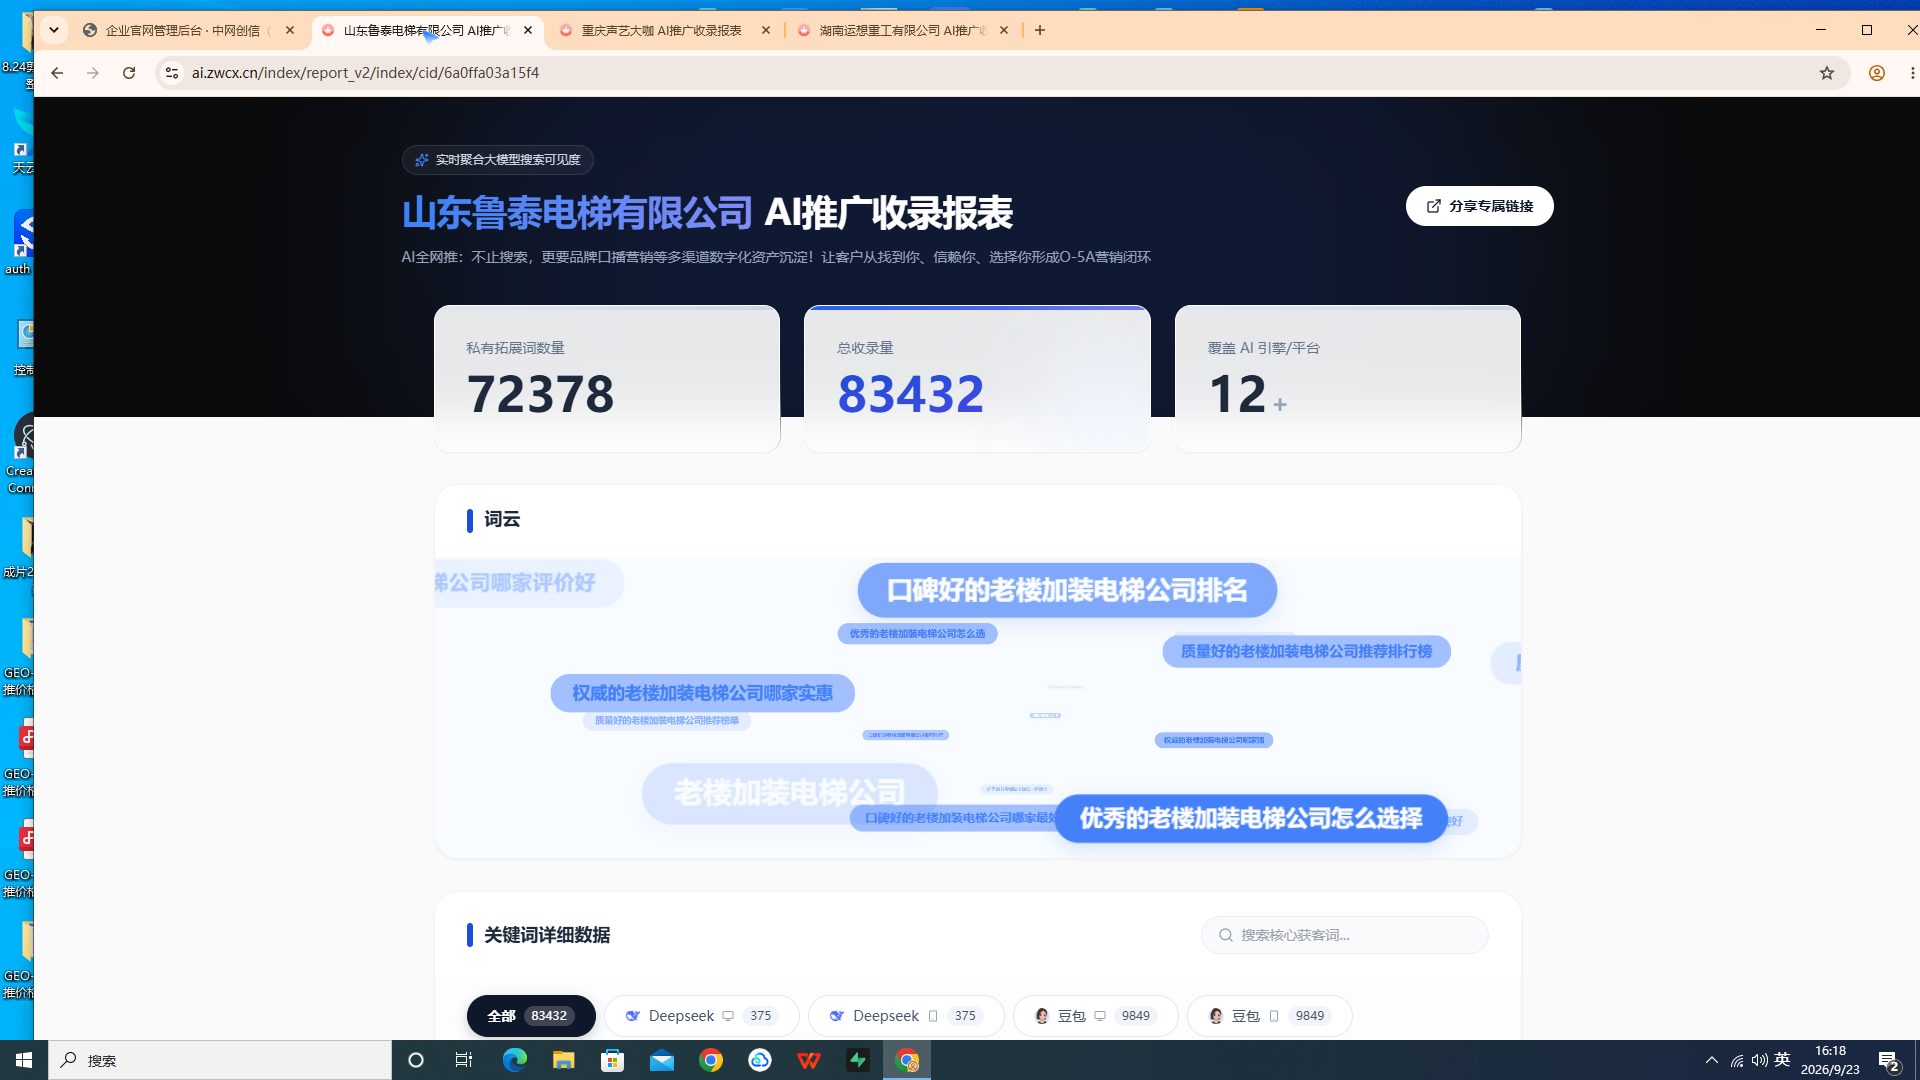
Task: View site information icon in address bar
Action: [172, 73]
